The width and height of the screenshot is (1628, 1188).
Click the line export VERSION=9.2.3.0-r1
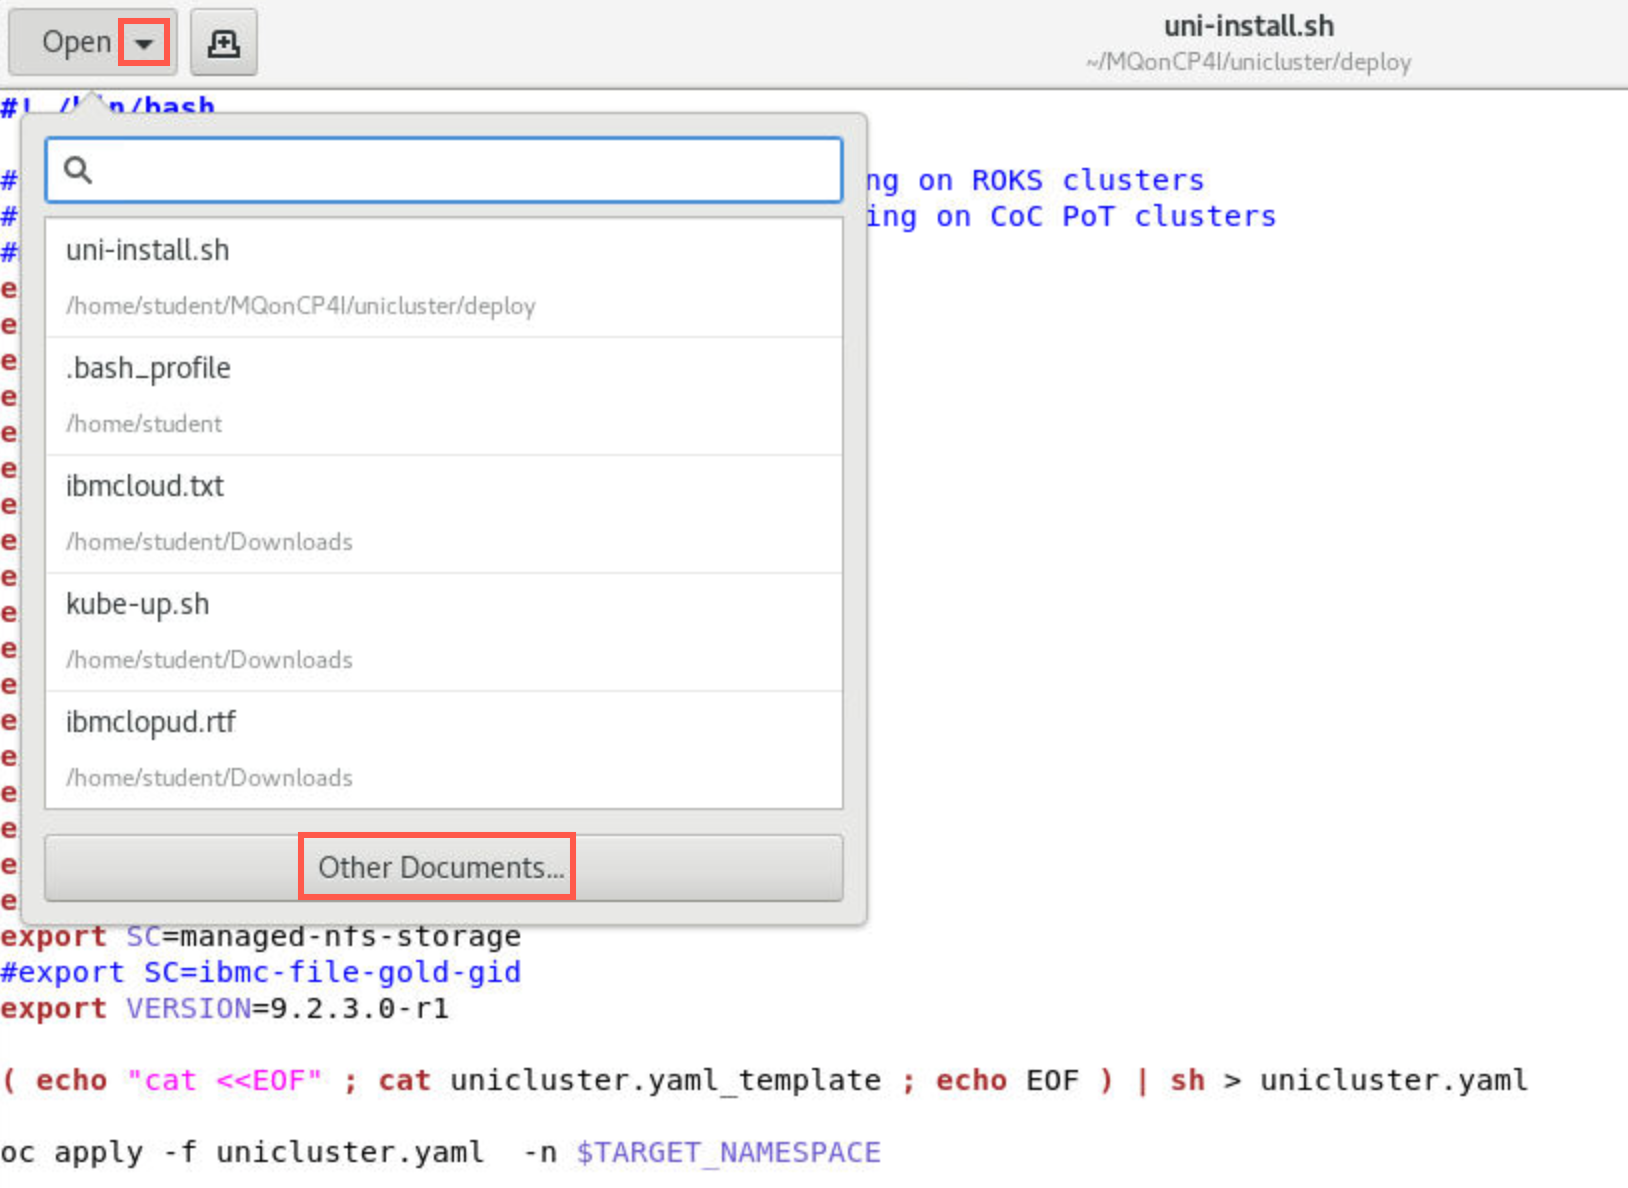click(x=225, y=1008)
